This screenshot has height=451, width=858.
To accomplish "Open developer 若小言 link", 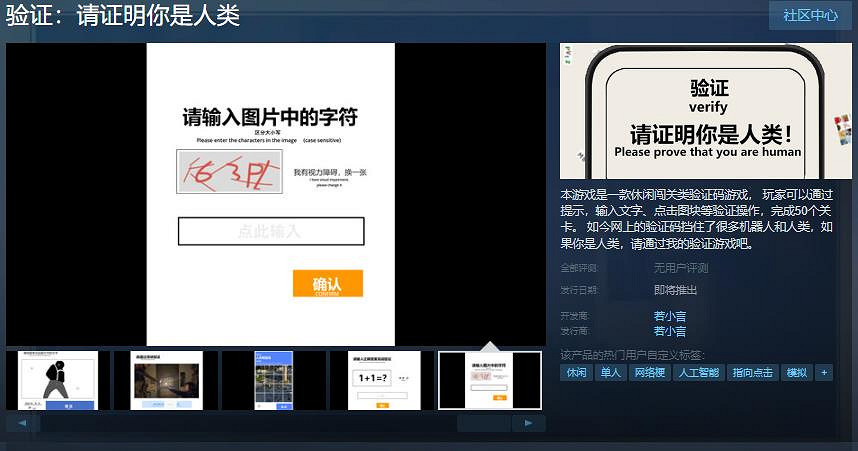I will 669,316.
